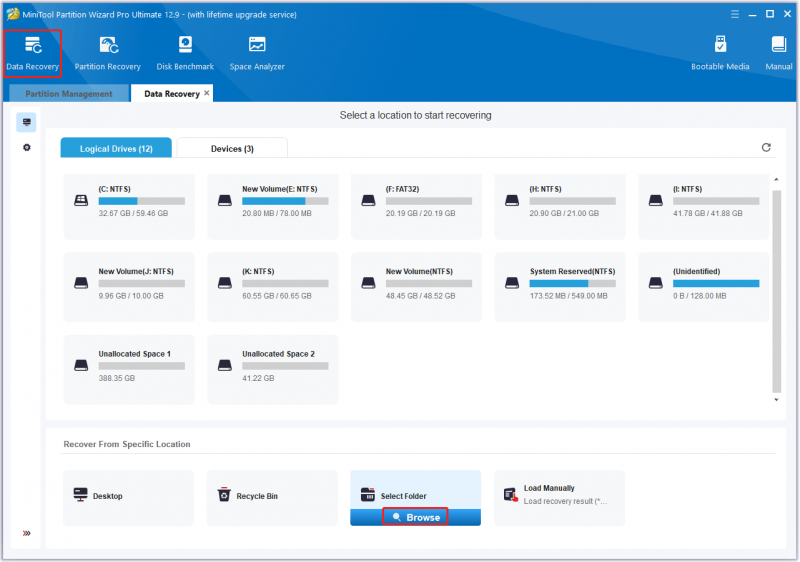Click the Recycle Bin icon
The width and height of the screenshot is (800, 562).
(224, 495)
